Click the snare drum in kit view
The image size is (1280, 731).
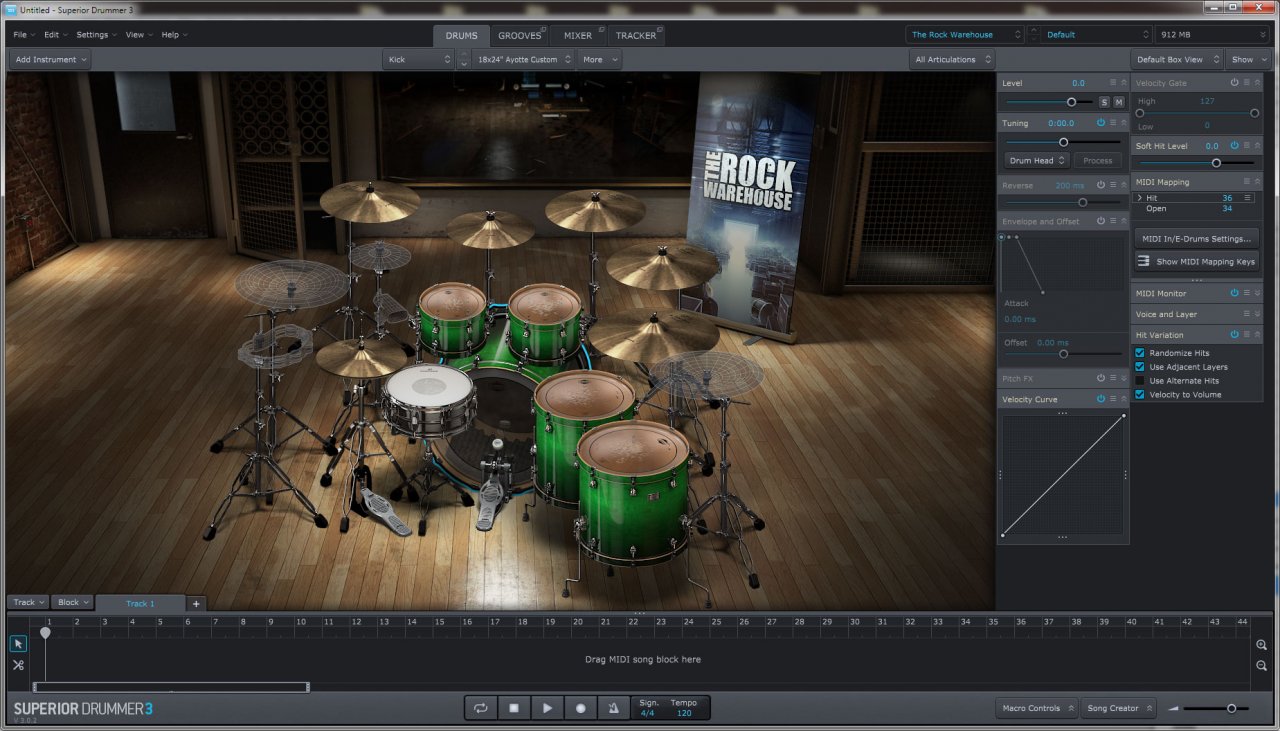point(429,398)
